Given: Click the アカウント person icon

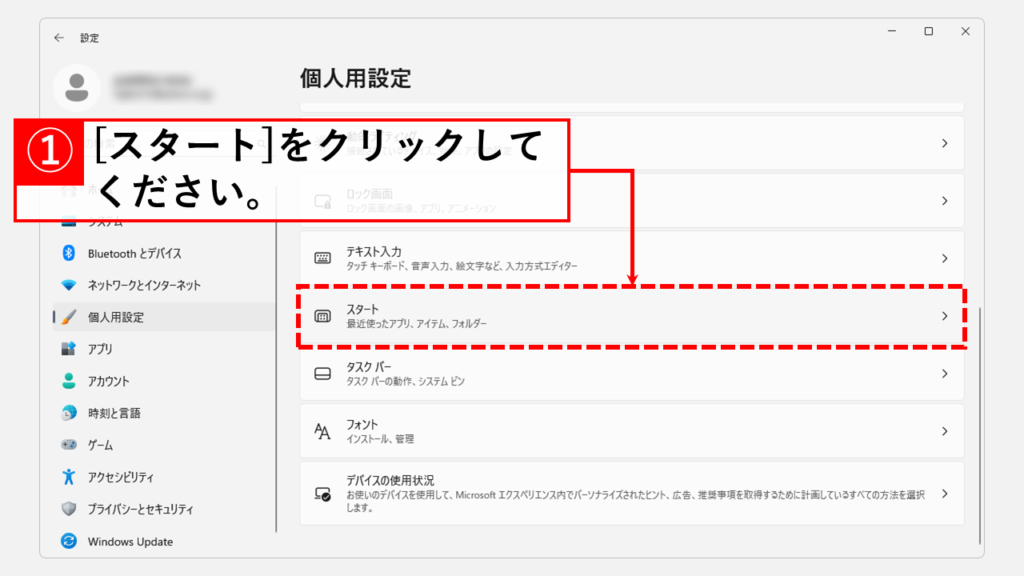Looking at the screenshot, I should pos(69,381).
